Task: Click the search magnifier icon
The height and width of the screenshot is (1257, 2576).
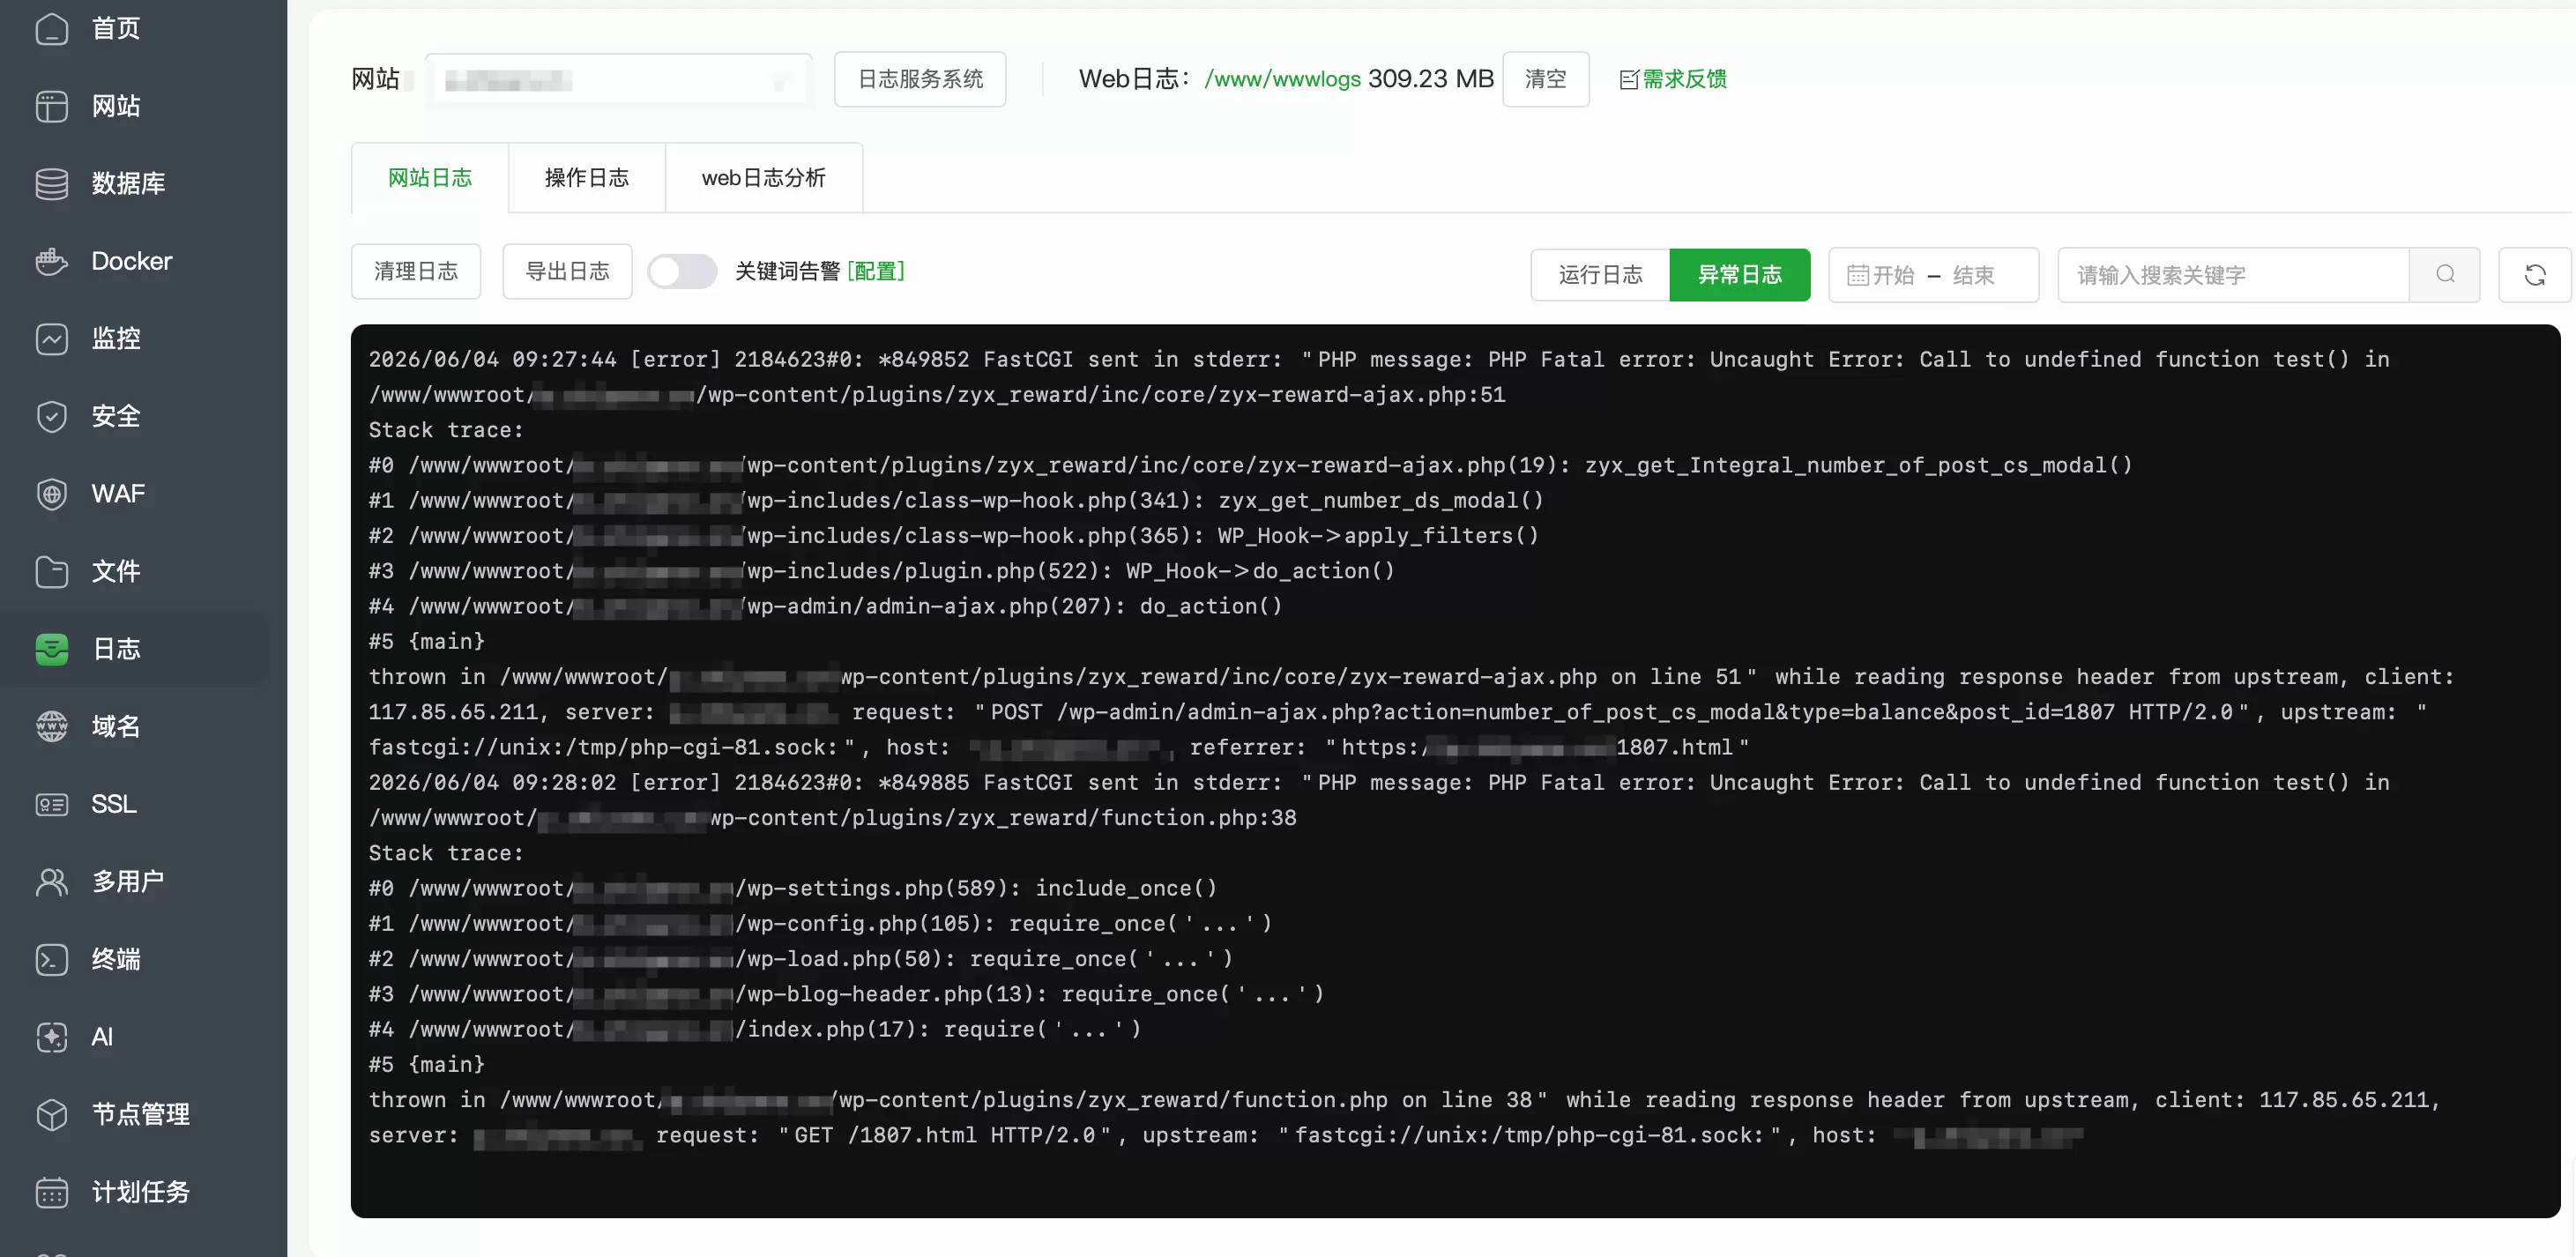Action: point(2445,275)
